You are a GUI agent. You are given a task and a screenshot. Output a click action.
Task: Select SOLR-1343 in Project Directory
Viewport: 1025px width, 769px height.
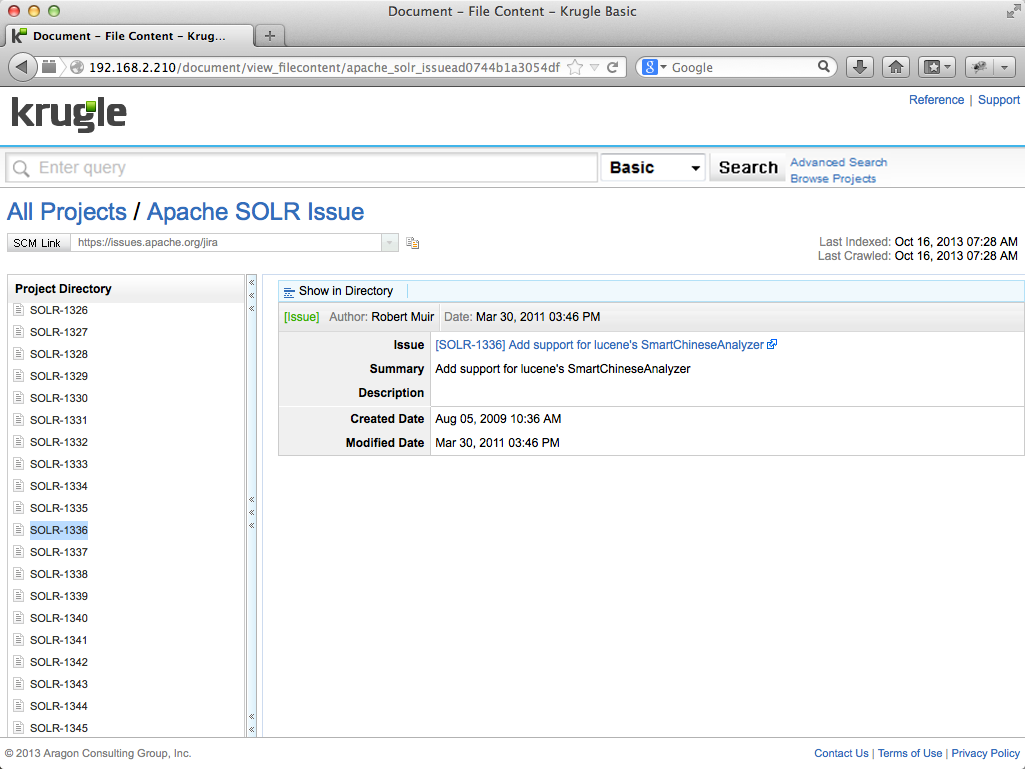tap(59, 684)
